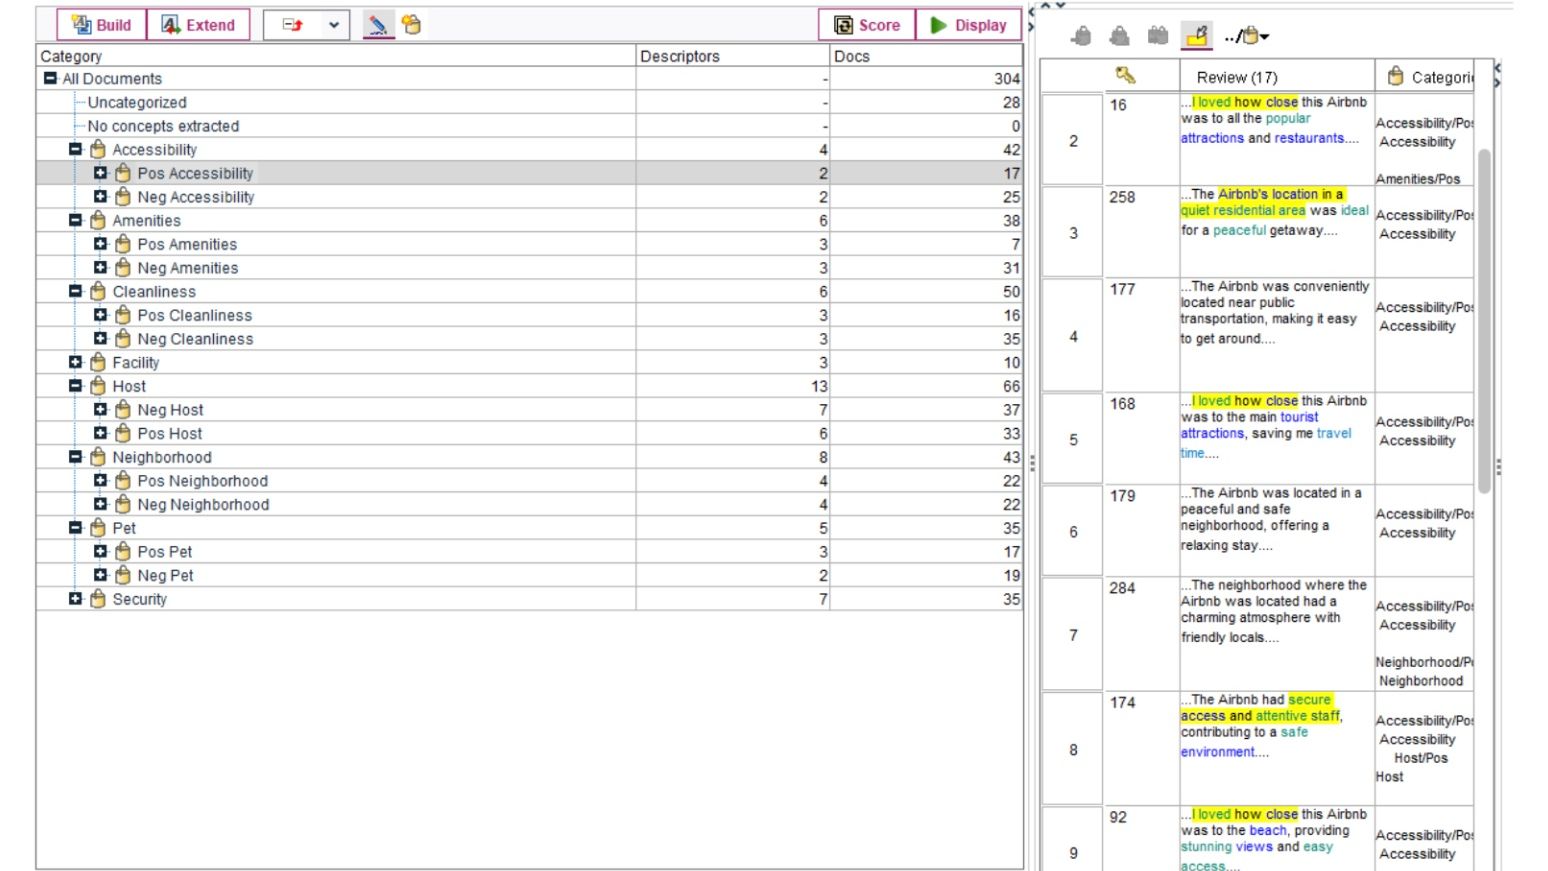The height and width of the screenshot is (871, 1548).
Task: Select the Neg Cleanliness category label
Action: tap(195, 339)
